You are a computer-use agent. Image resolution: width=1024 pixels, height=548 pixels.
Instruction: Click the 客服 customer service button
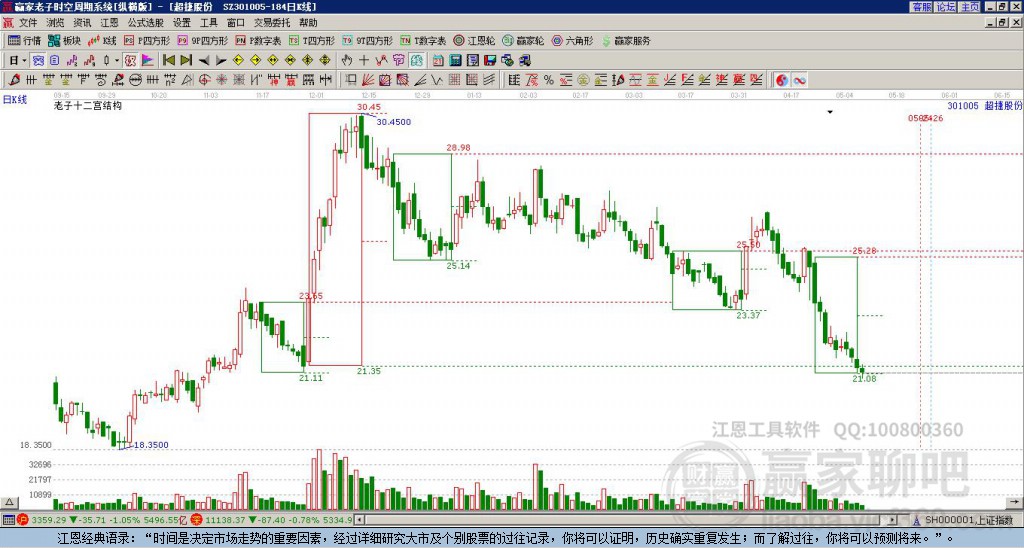point(921,6)
